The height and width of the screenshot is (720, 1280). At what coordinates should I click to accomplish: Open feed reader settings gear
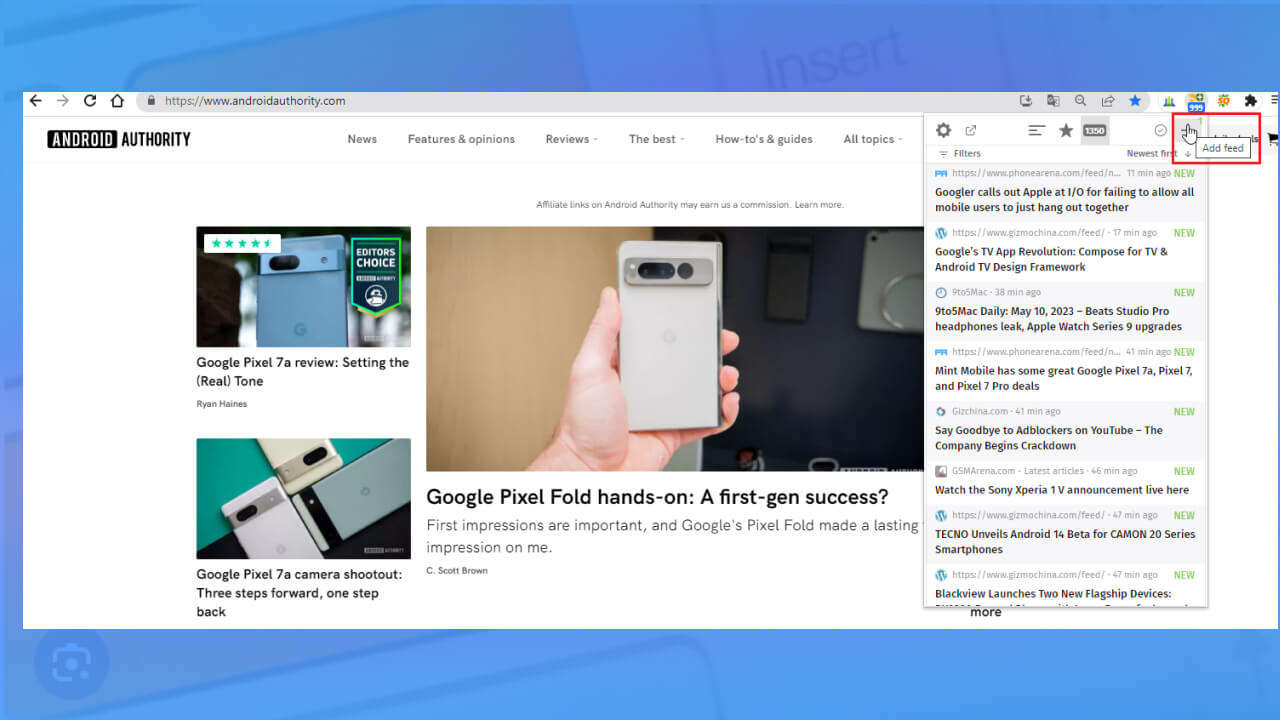(x=943, y=130)
